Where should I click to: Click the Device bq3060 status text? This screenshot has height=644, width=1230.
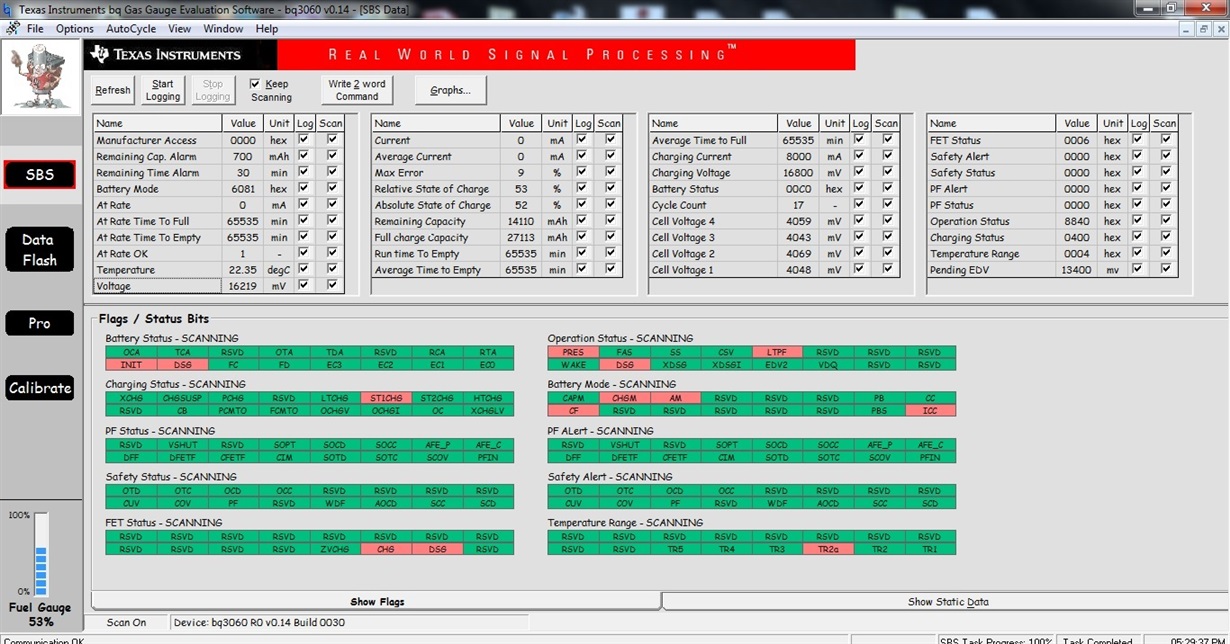[x=259, y=622]
